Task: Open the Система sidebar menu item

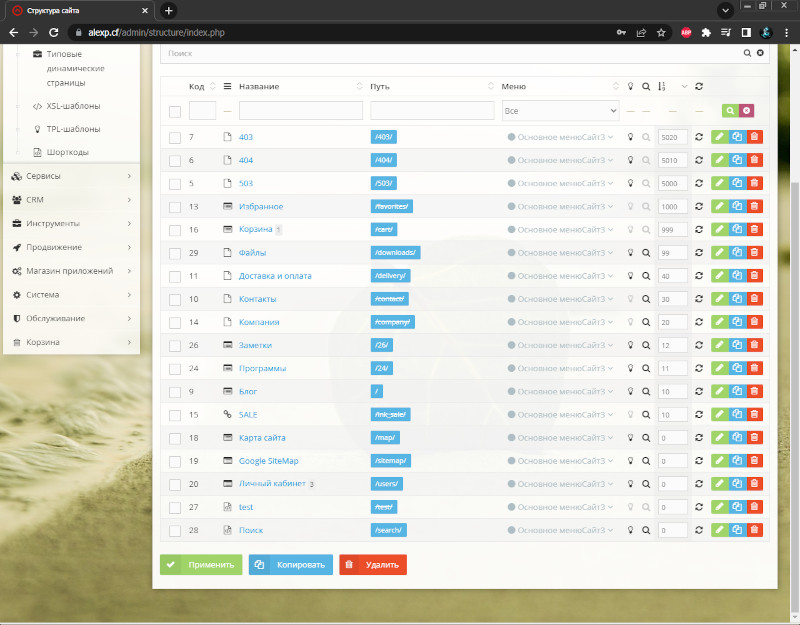Action: tap(71, 295)
